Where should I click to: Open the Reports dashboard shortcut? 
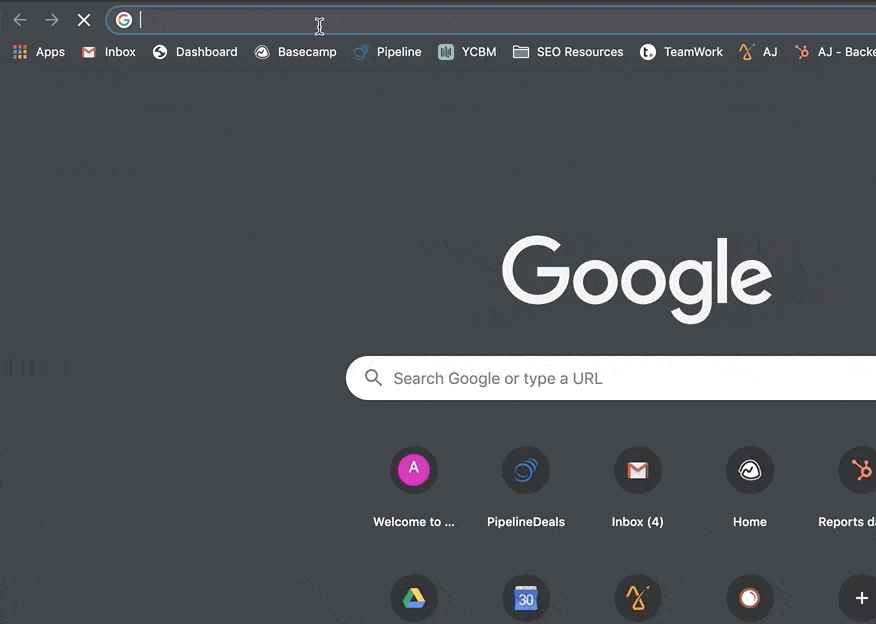click(859, 470)
